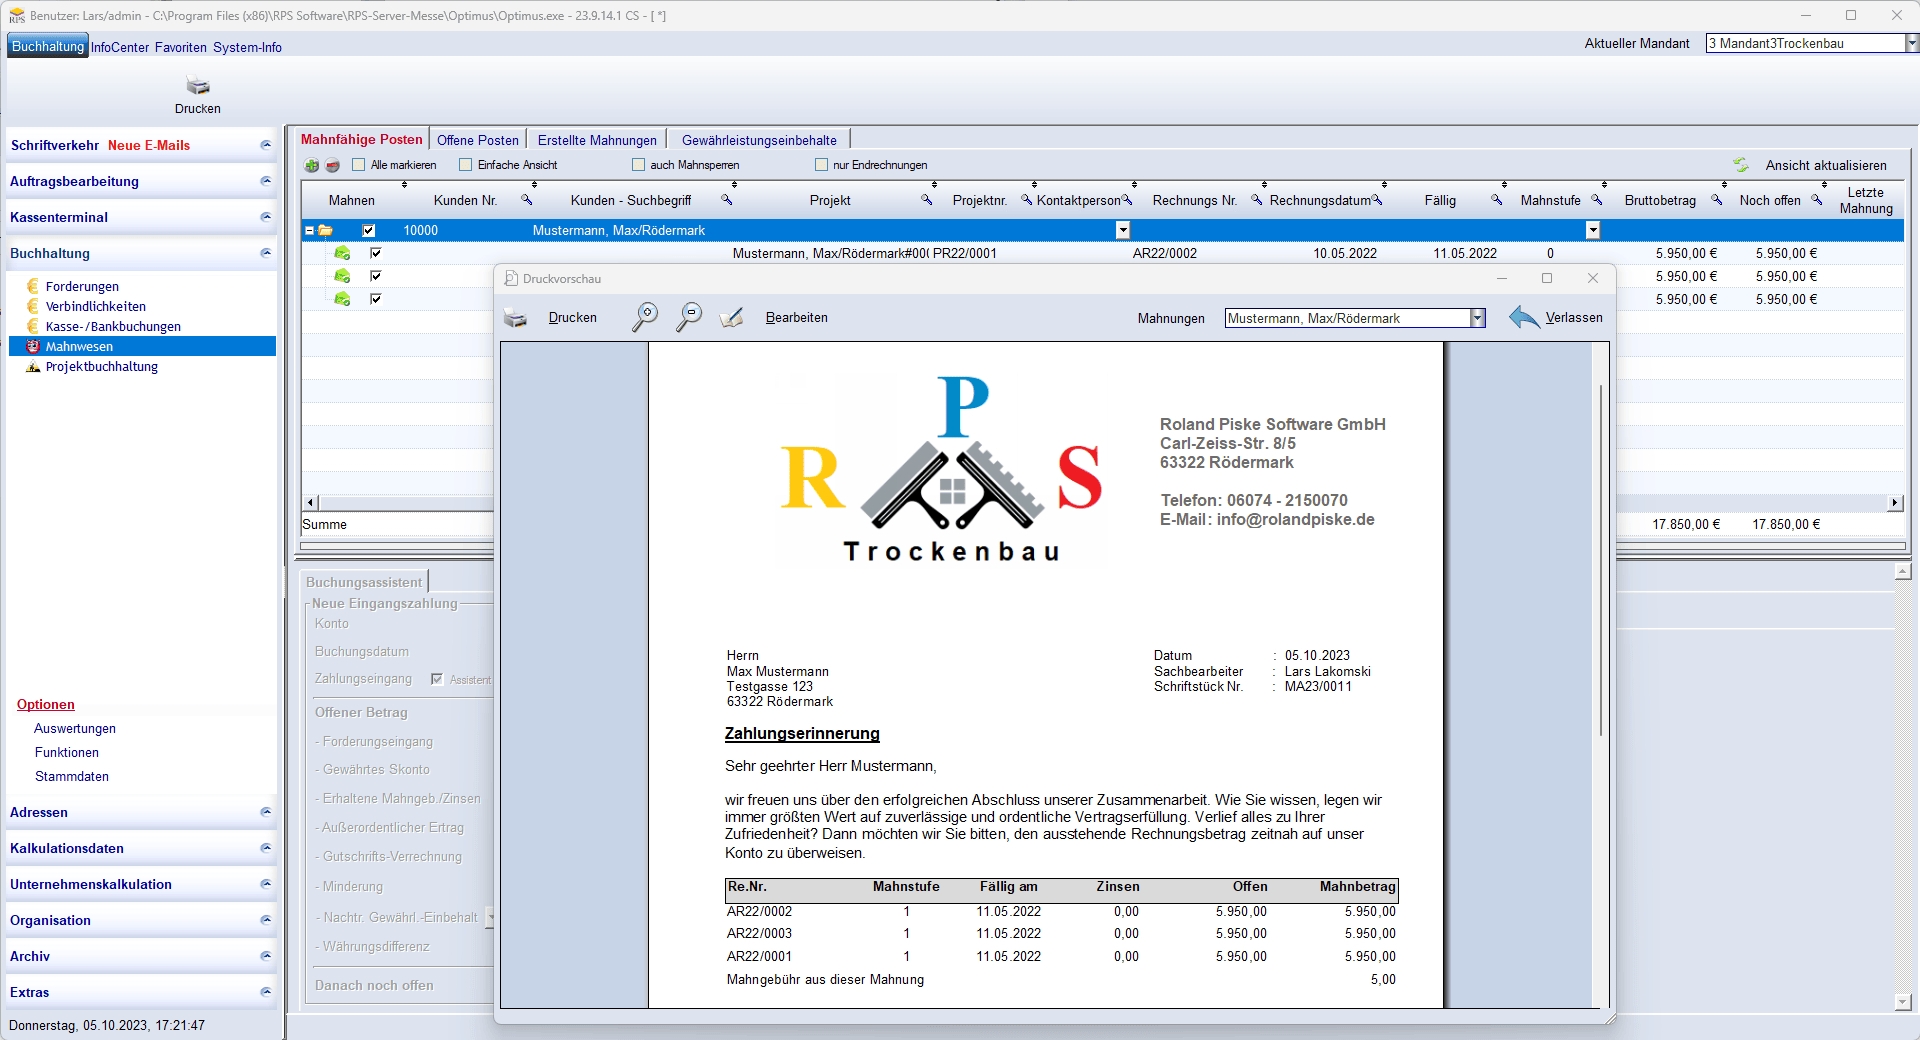Open the InfoCenter menu
The width and height of the screenshot is (1920, 1040).
[x=120, y=47]
